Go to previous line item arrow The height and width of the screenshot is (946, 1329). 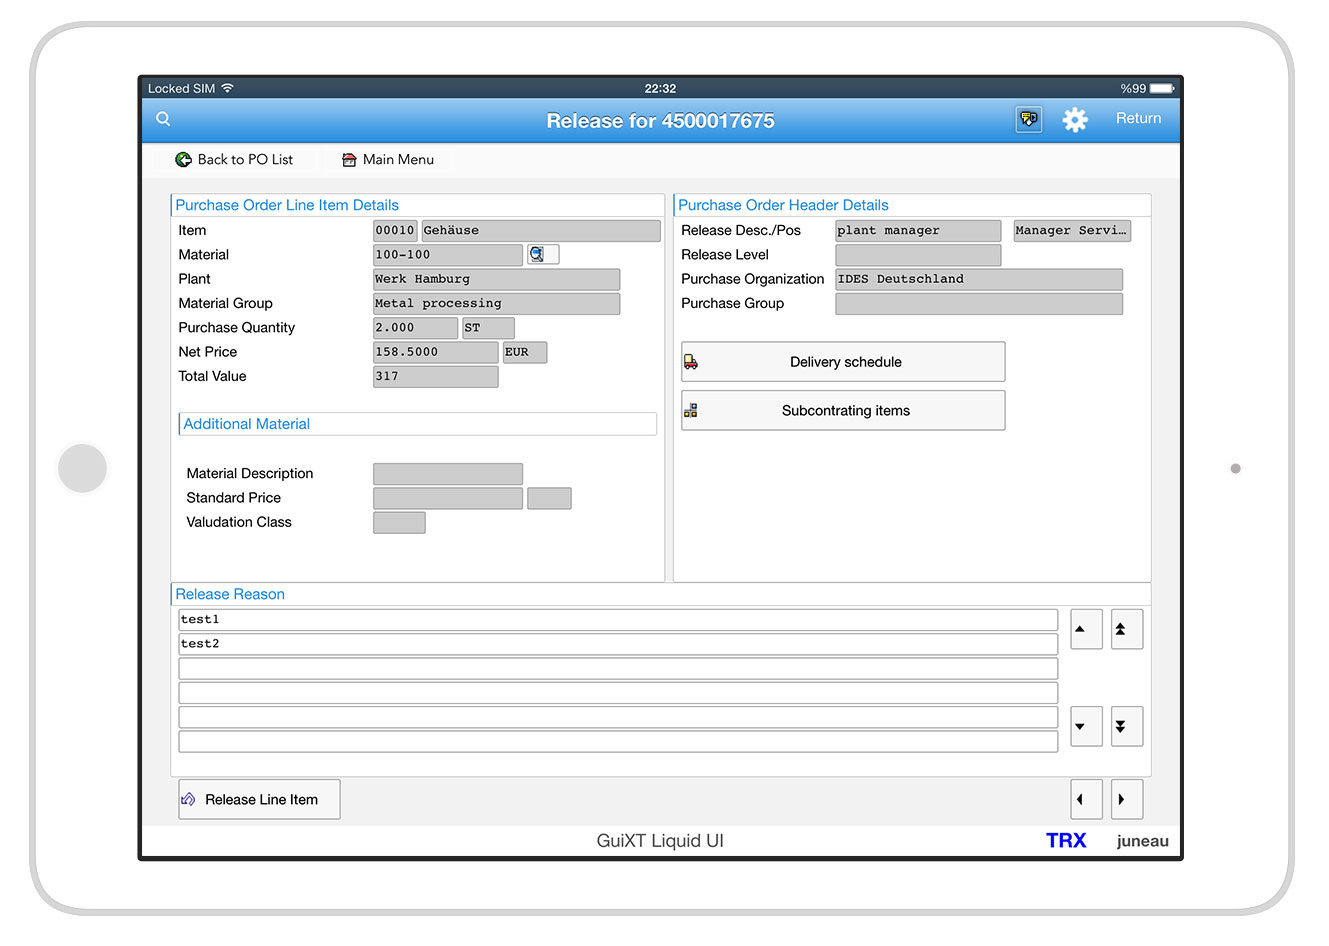(1085, 799)
